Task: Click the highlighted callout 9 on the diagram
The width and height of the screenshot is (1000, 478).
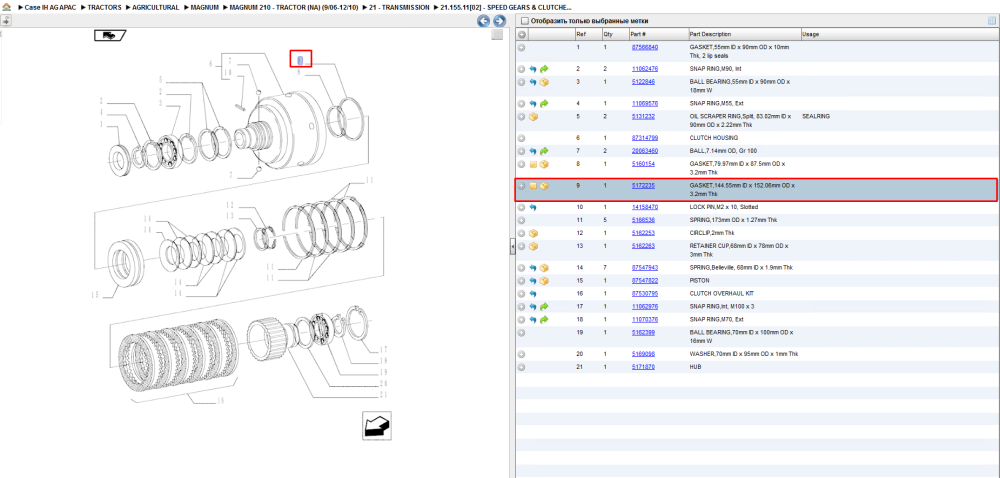Action: [301, 60]
